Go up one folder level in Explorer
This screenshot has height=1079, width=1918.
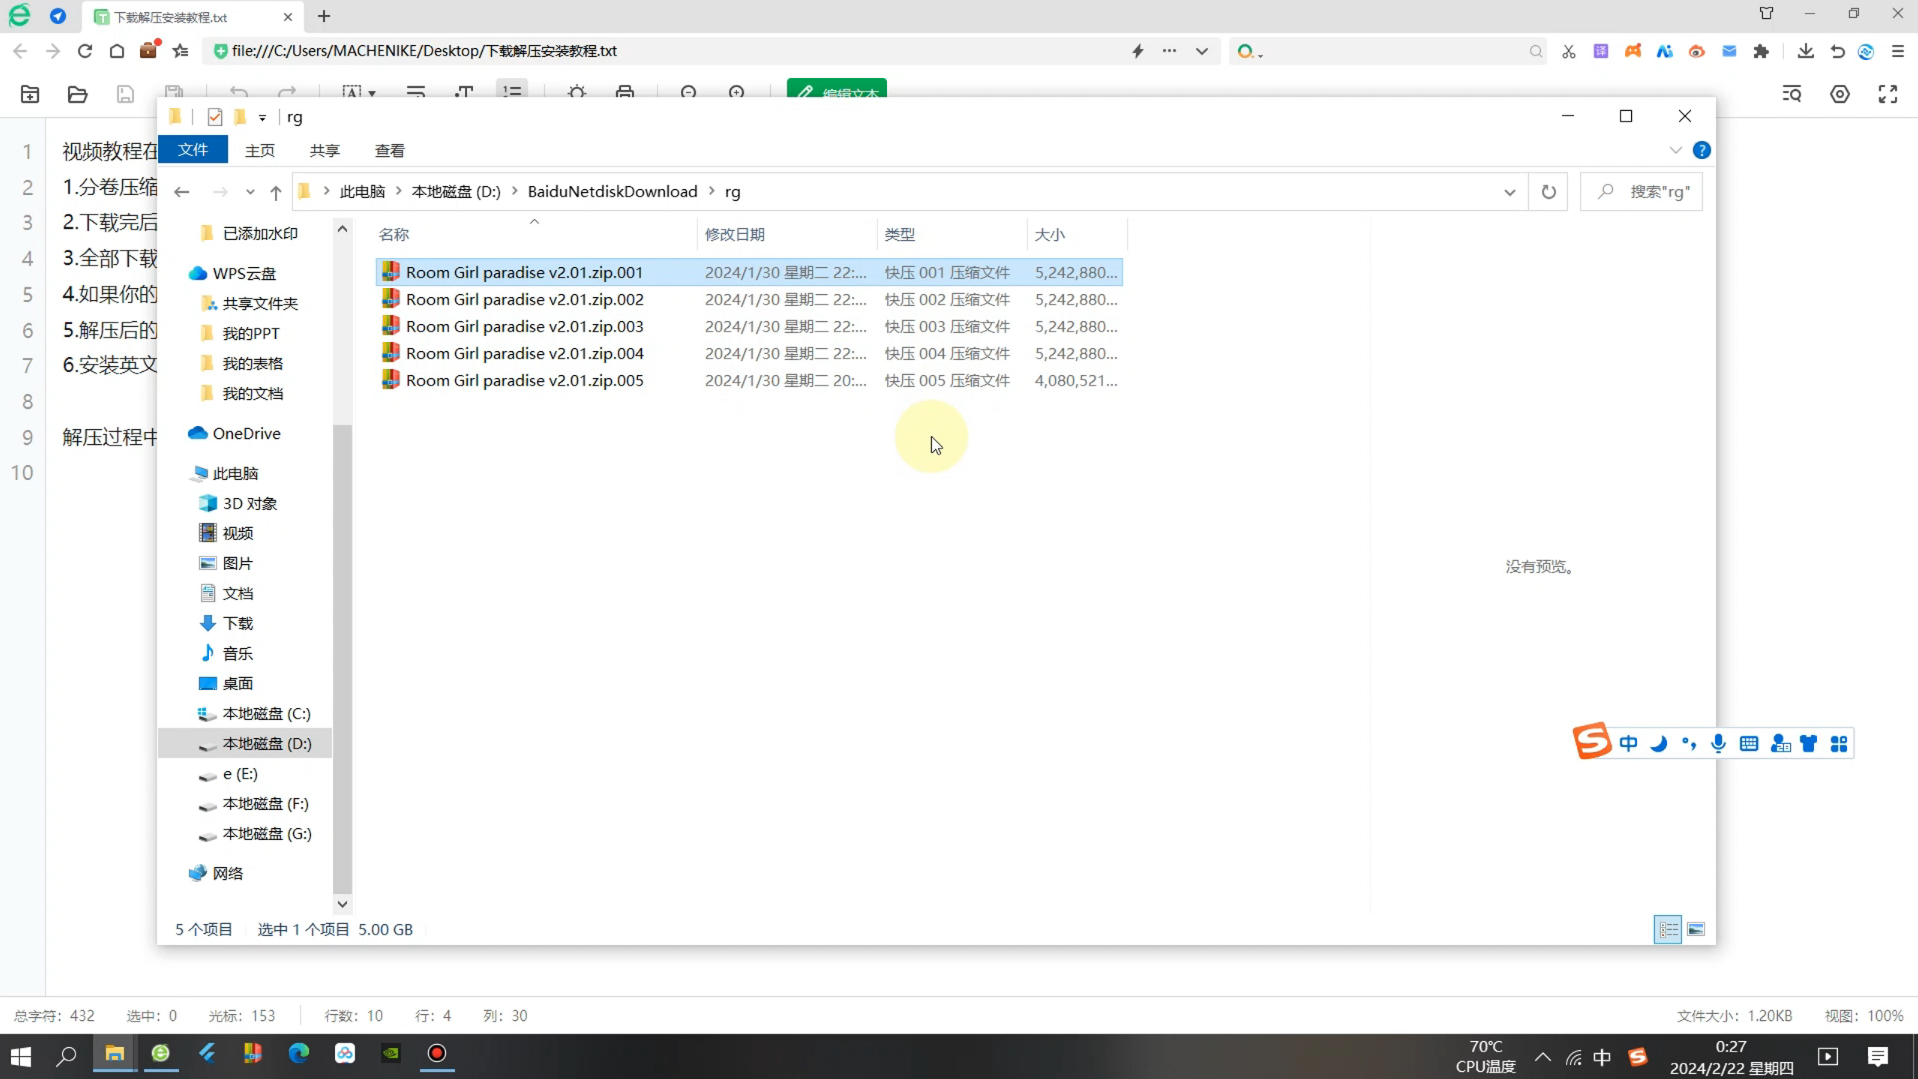[276, 192]
